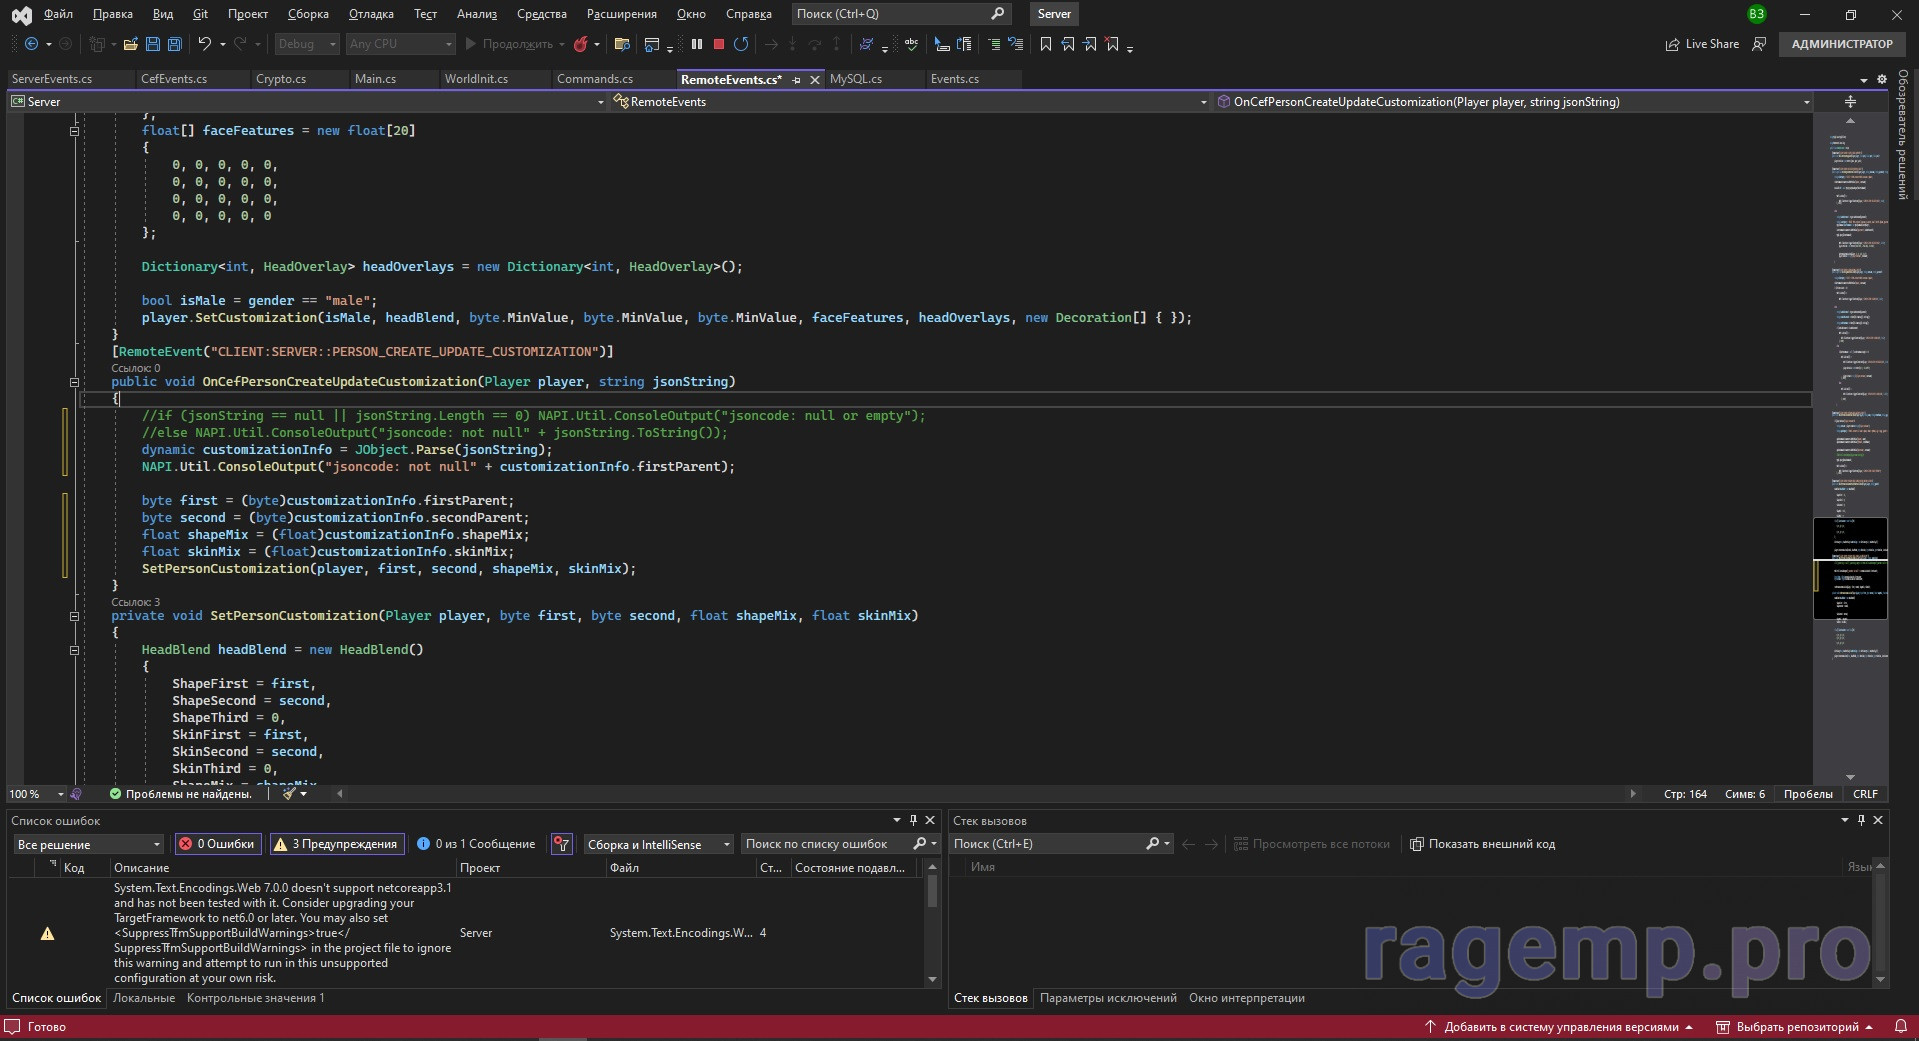Open file with the folder icon

click(x=130, y=44)
